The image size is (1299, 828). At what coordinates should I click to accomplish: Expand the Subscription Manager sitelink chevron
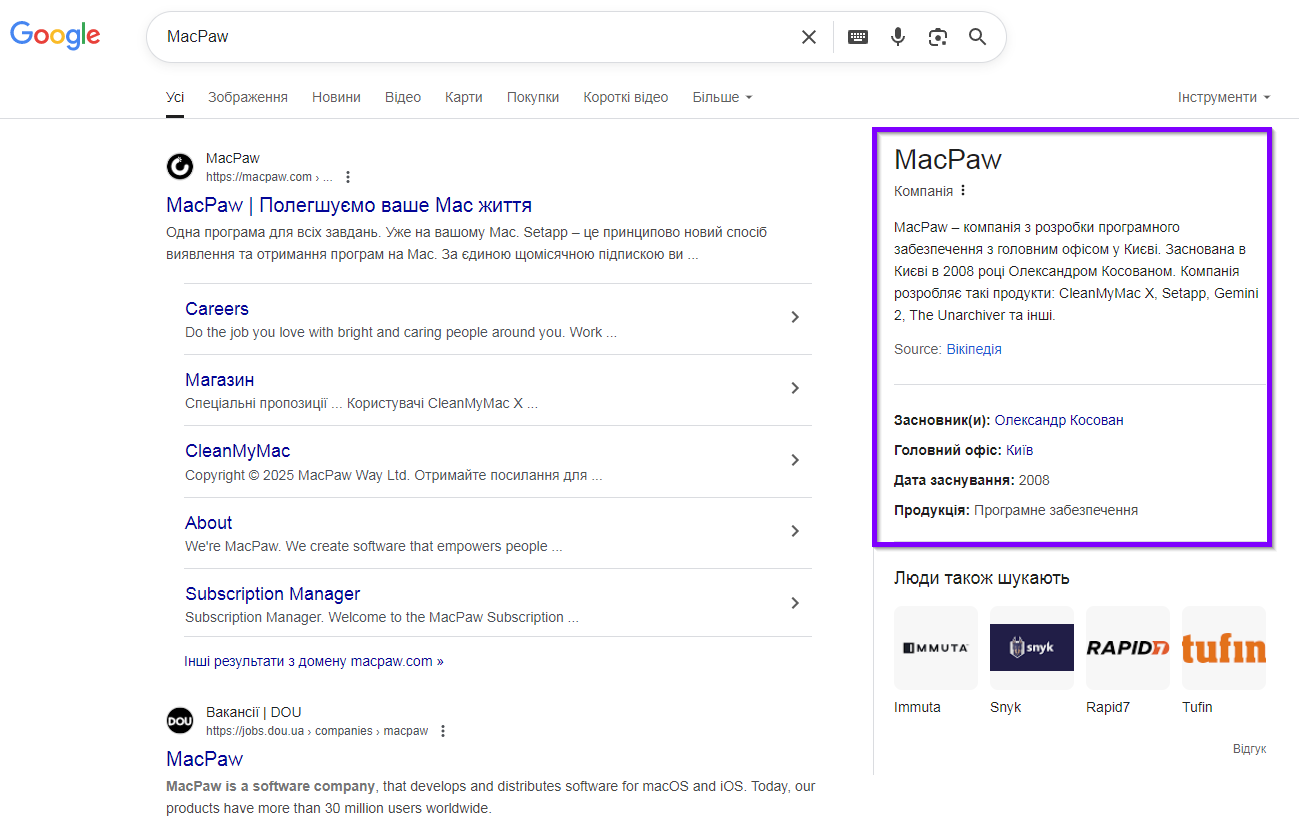point(795,603)
